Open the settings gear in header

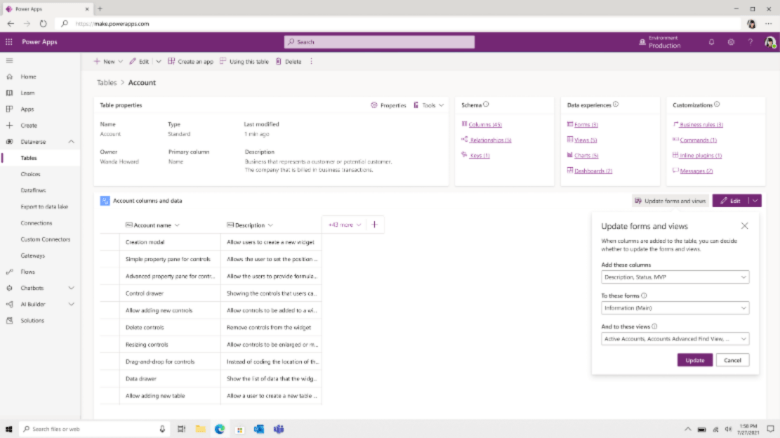(x=731, y=42)
